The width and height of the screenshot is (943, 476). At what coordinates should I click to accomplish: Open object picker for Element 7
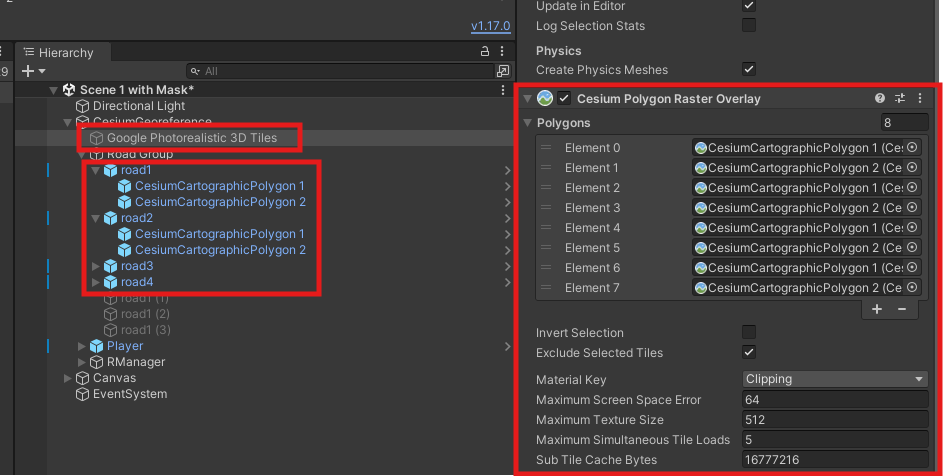point(912,288)
